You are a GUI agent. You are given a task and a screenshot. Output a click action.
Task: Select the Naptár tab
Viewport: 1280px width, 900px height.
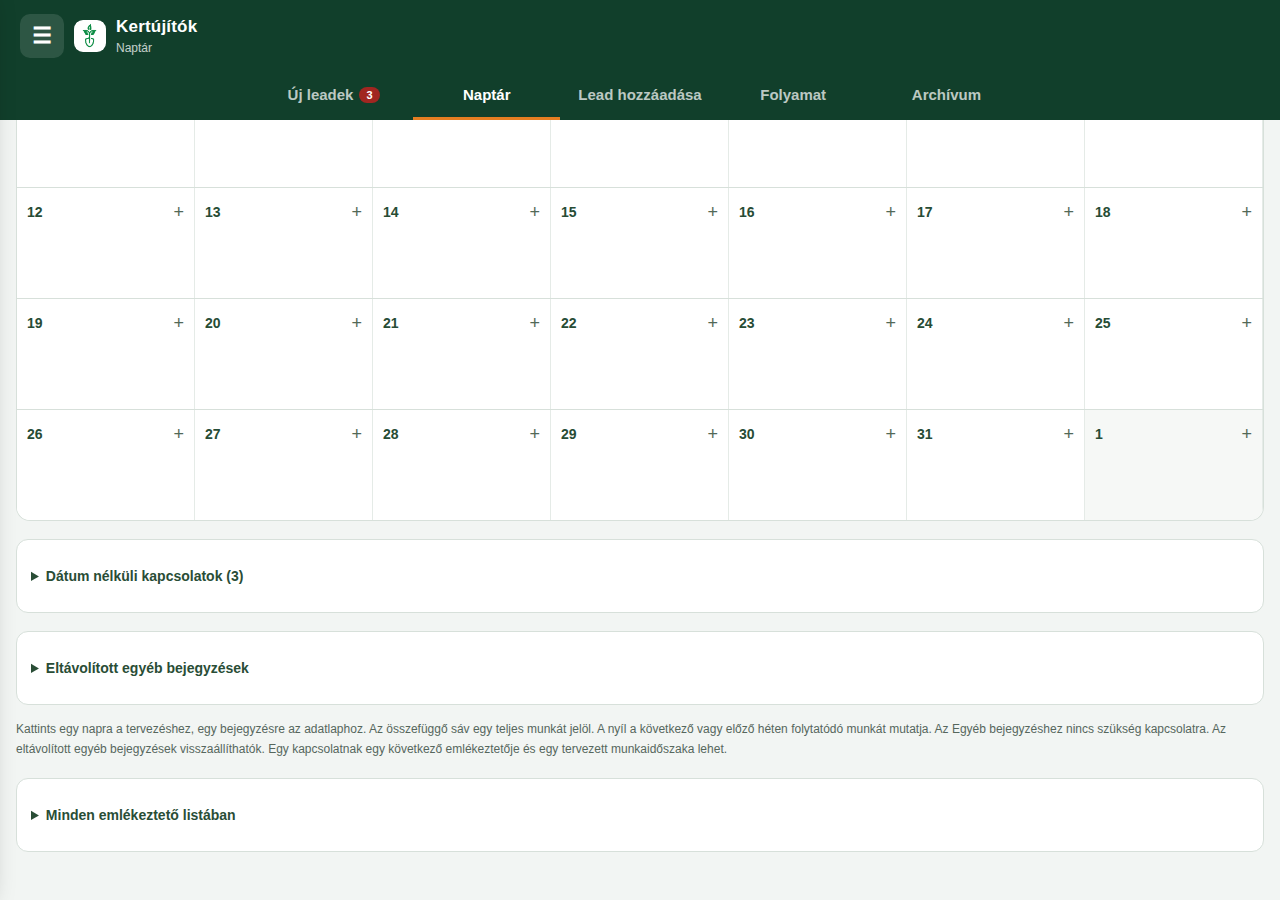pyautogui.click(x=487, y=95)
